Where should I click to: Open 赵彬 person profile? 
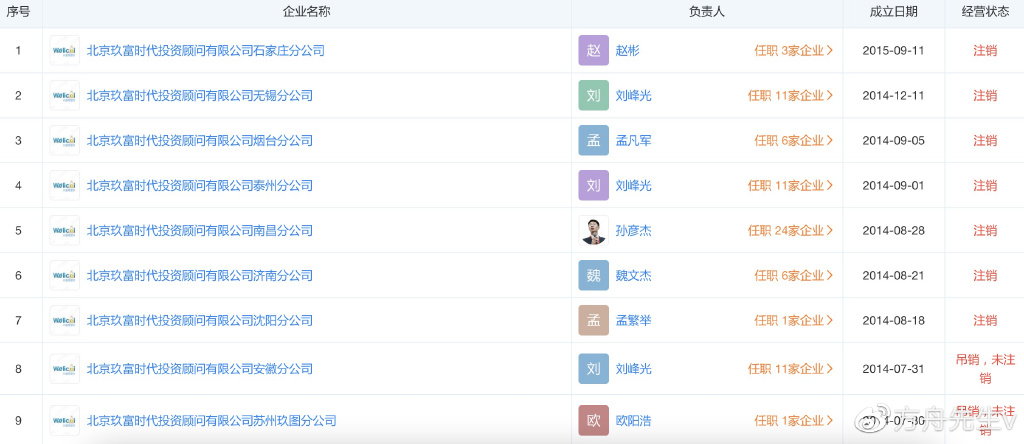point(628,50)
